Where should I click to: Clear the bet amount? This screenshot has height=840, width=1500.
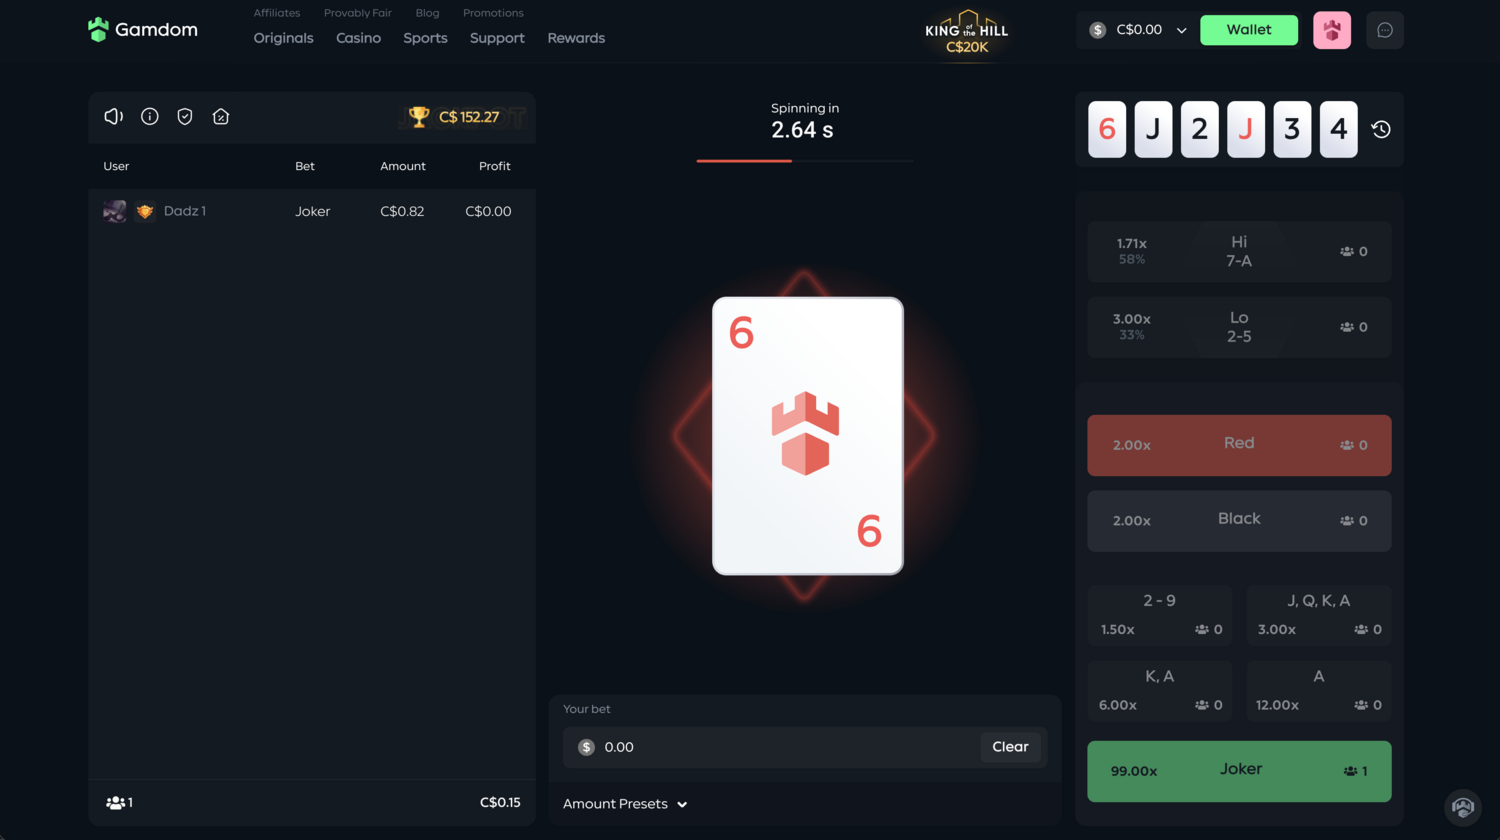tap(1010, 747)
